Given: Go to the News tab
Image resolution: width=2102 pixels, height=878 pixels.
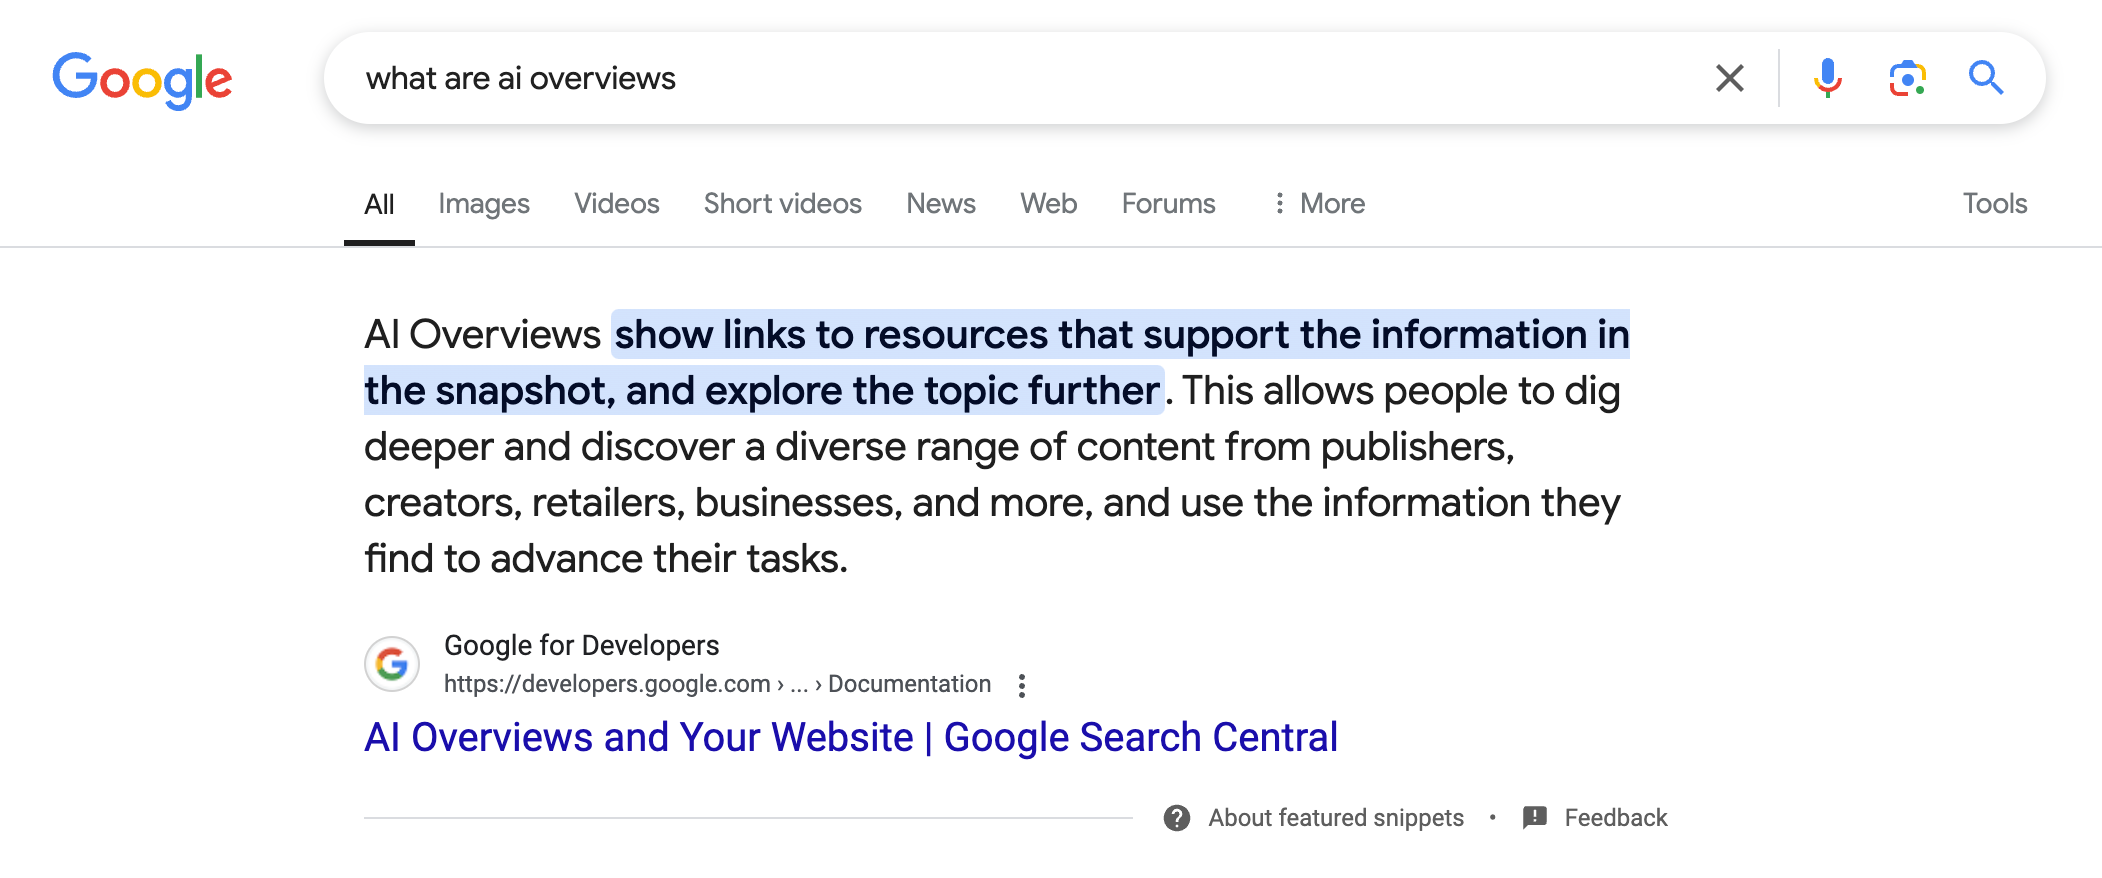Looking at the screenshot, I should 941,204.
